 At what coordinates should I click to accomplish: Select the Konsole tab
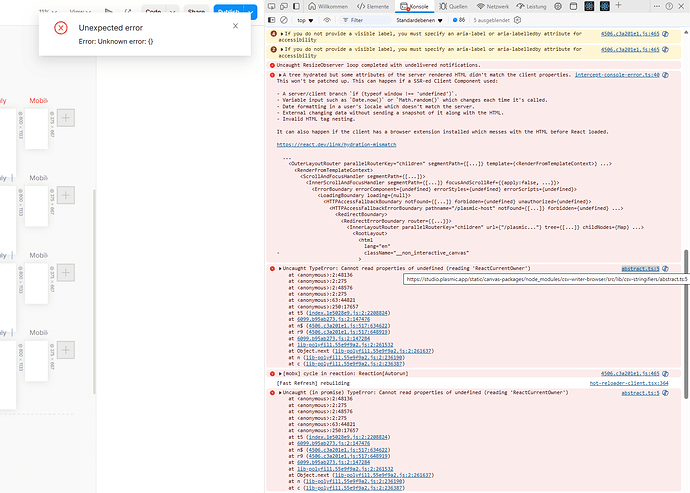tap(414, 6)
